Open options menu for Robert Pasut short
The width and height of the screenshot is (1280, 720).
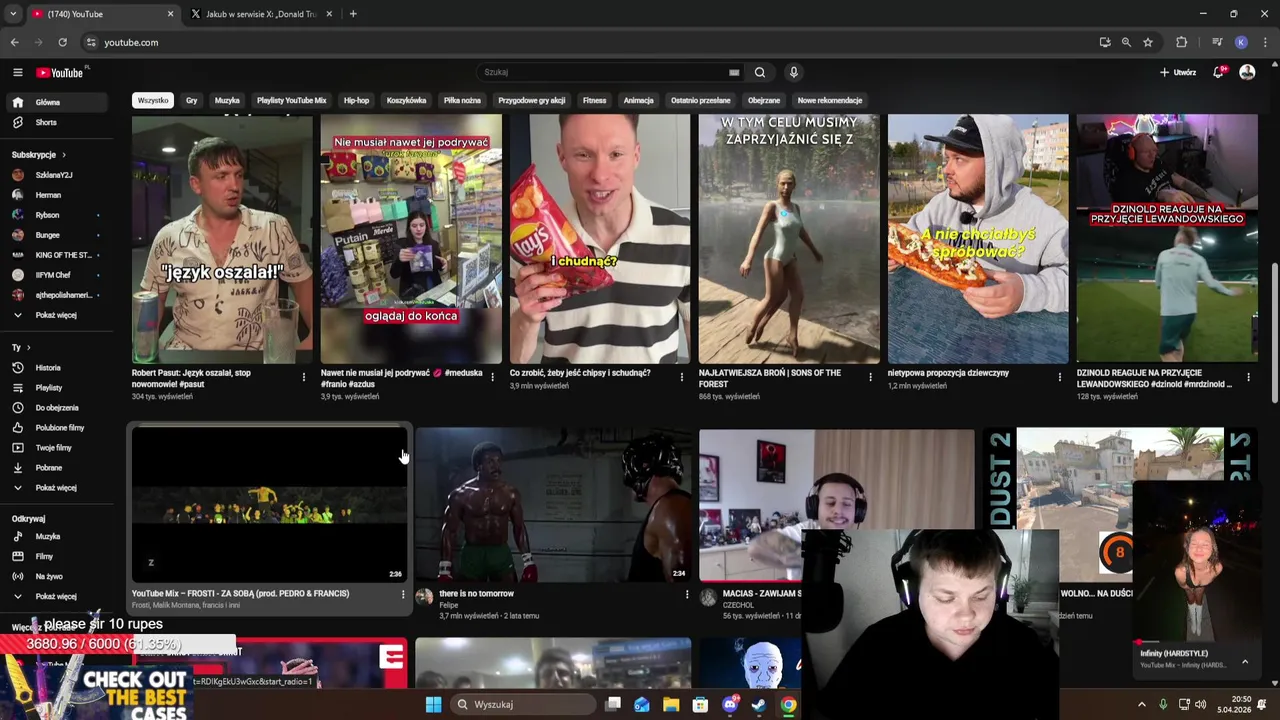[304, 377]
